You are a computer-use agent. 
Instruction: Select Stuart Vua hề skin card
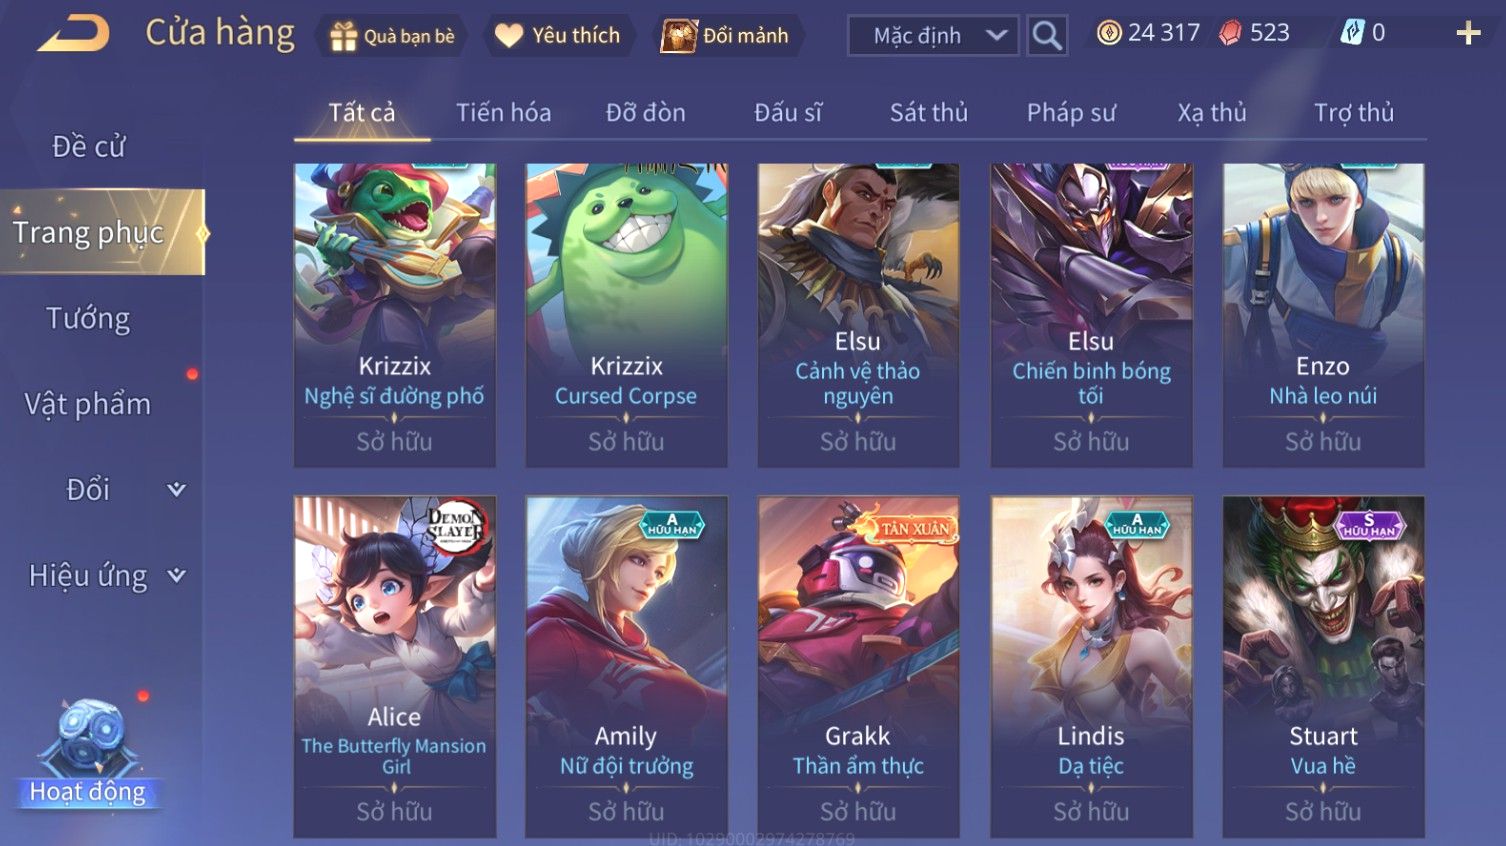(x=1323, y=667)
